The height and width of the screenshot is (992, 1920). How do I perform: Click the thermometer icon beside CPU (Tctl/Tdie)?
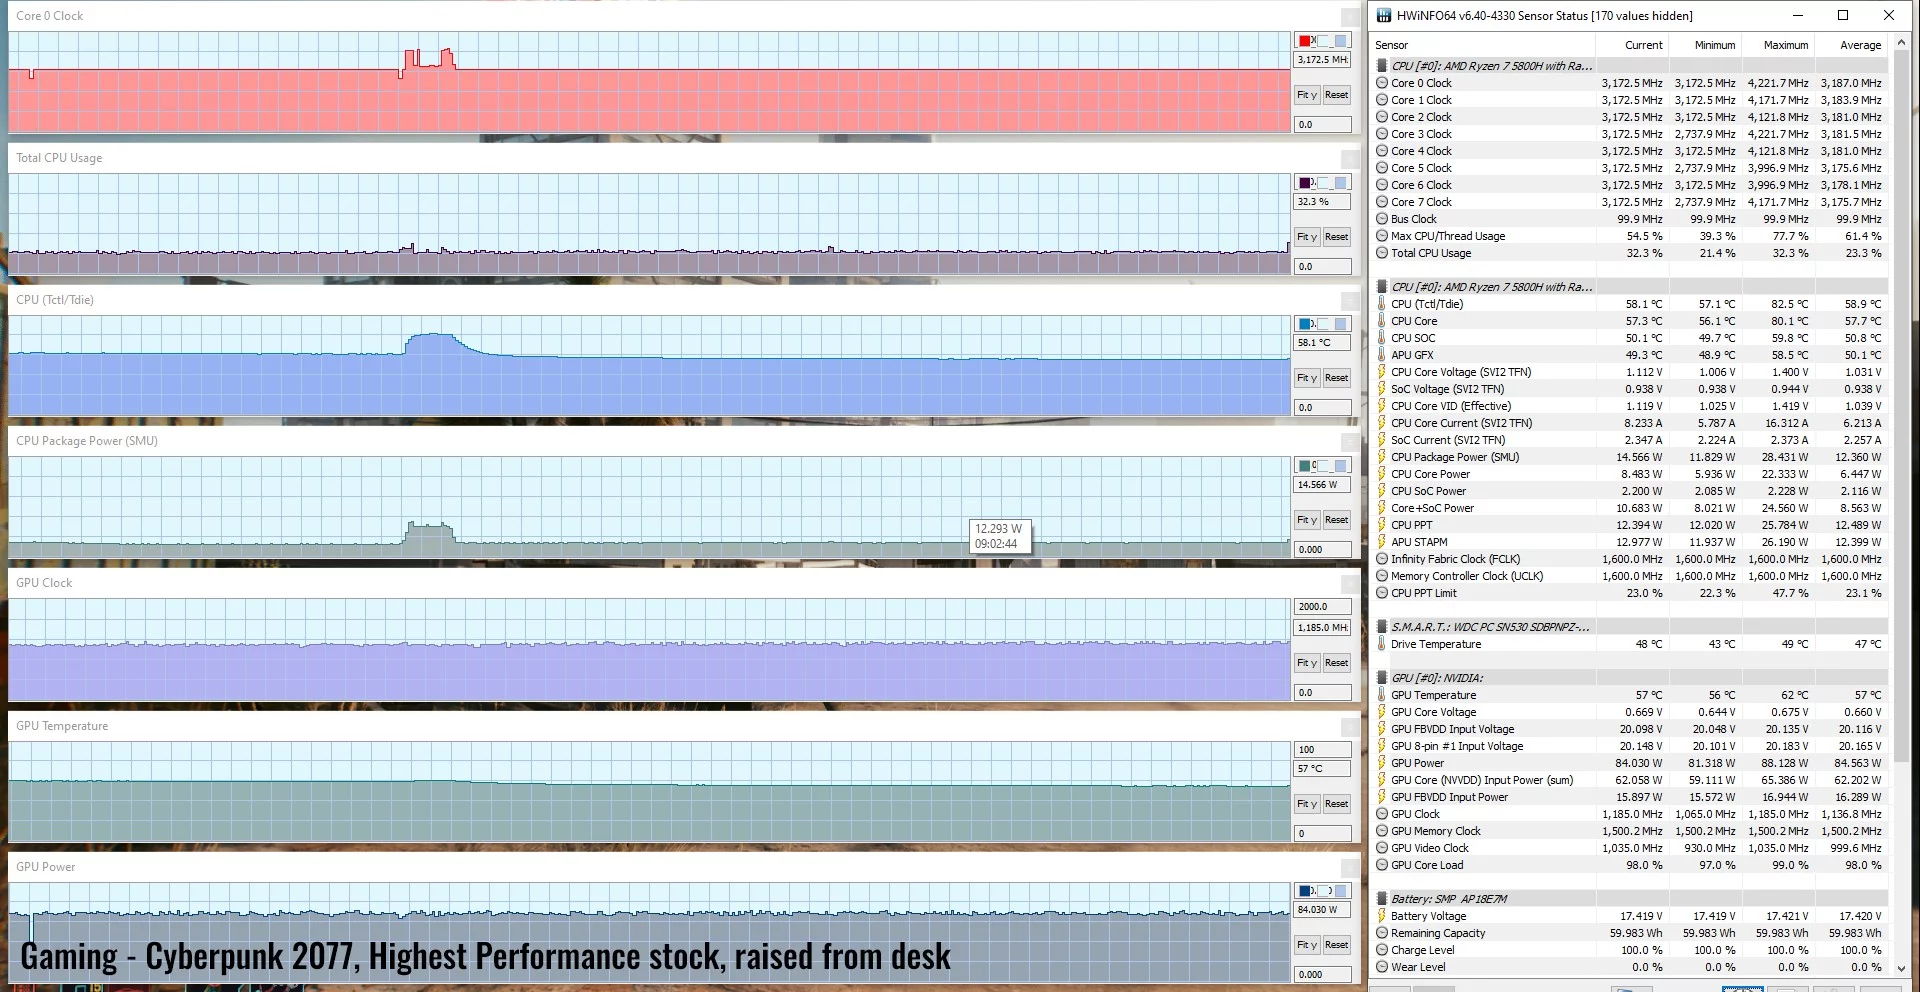point(1383,303)
